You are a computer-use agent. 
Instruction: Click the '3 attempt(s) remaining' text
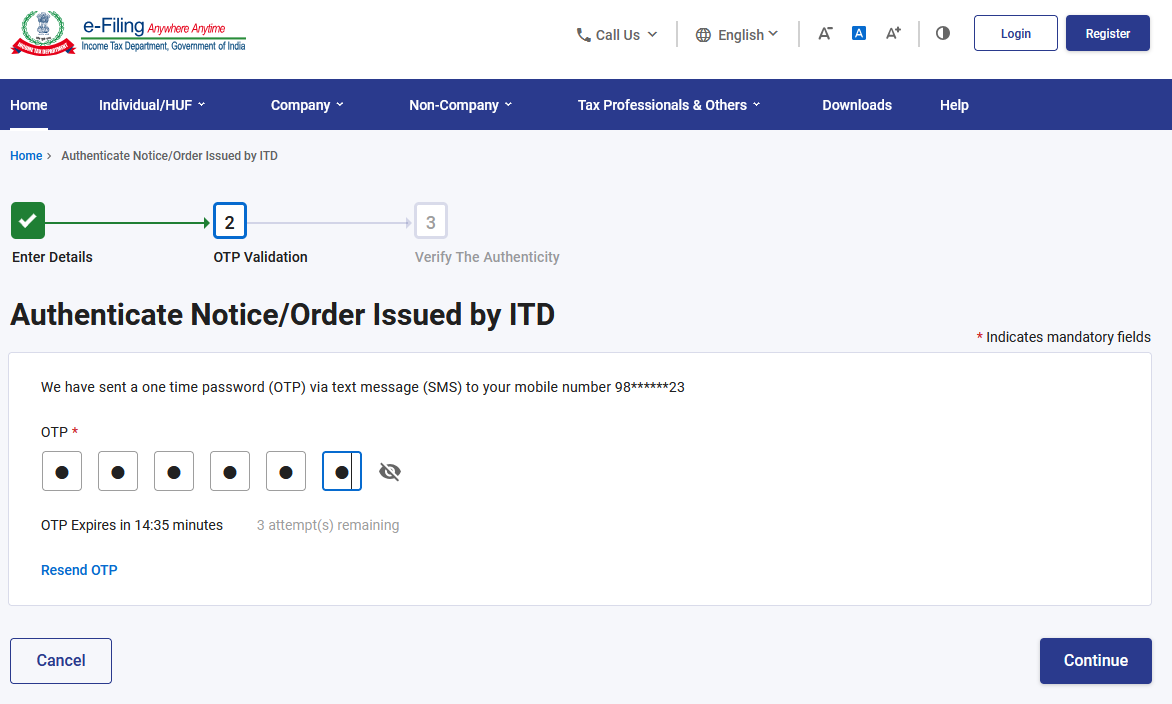(x=327, y=525)
